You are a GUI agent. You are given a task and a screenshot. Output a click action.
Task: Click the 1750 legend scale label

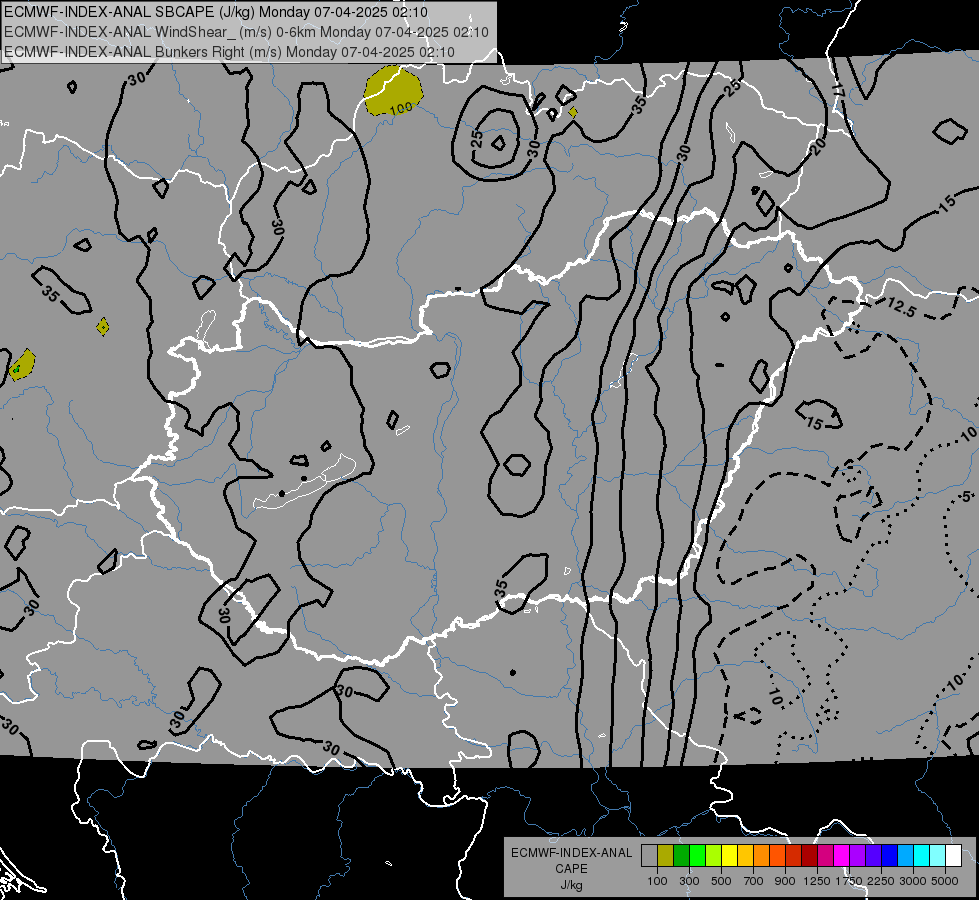tap(849, 881)
